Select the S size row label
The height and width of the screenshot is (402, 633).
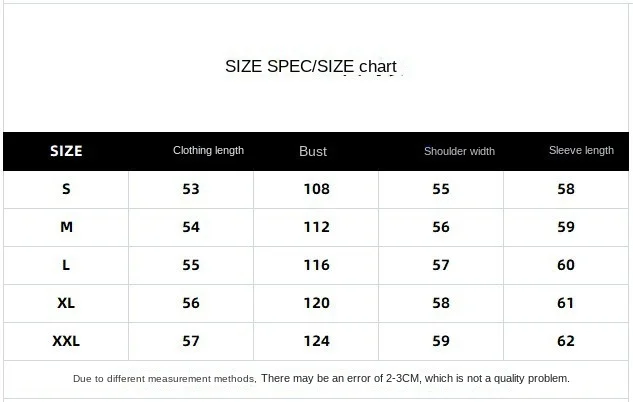click(66, 189)
